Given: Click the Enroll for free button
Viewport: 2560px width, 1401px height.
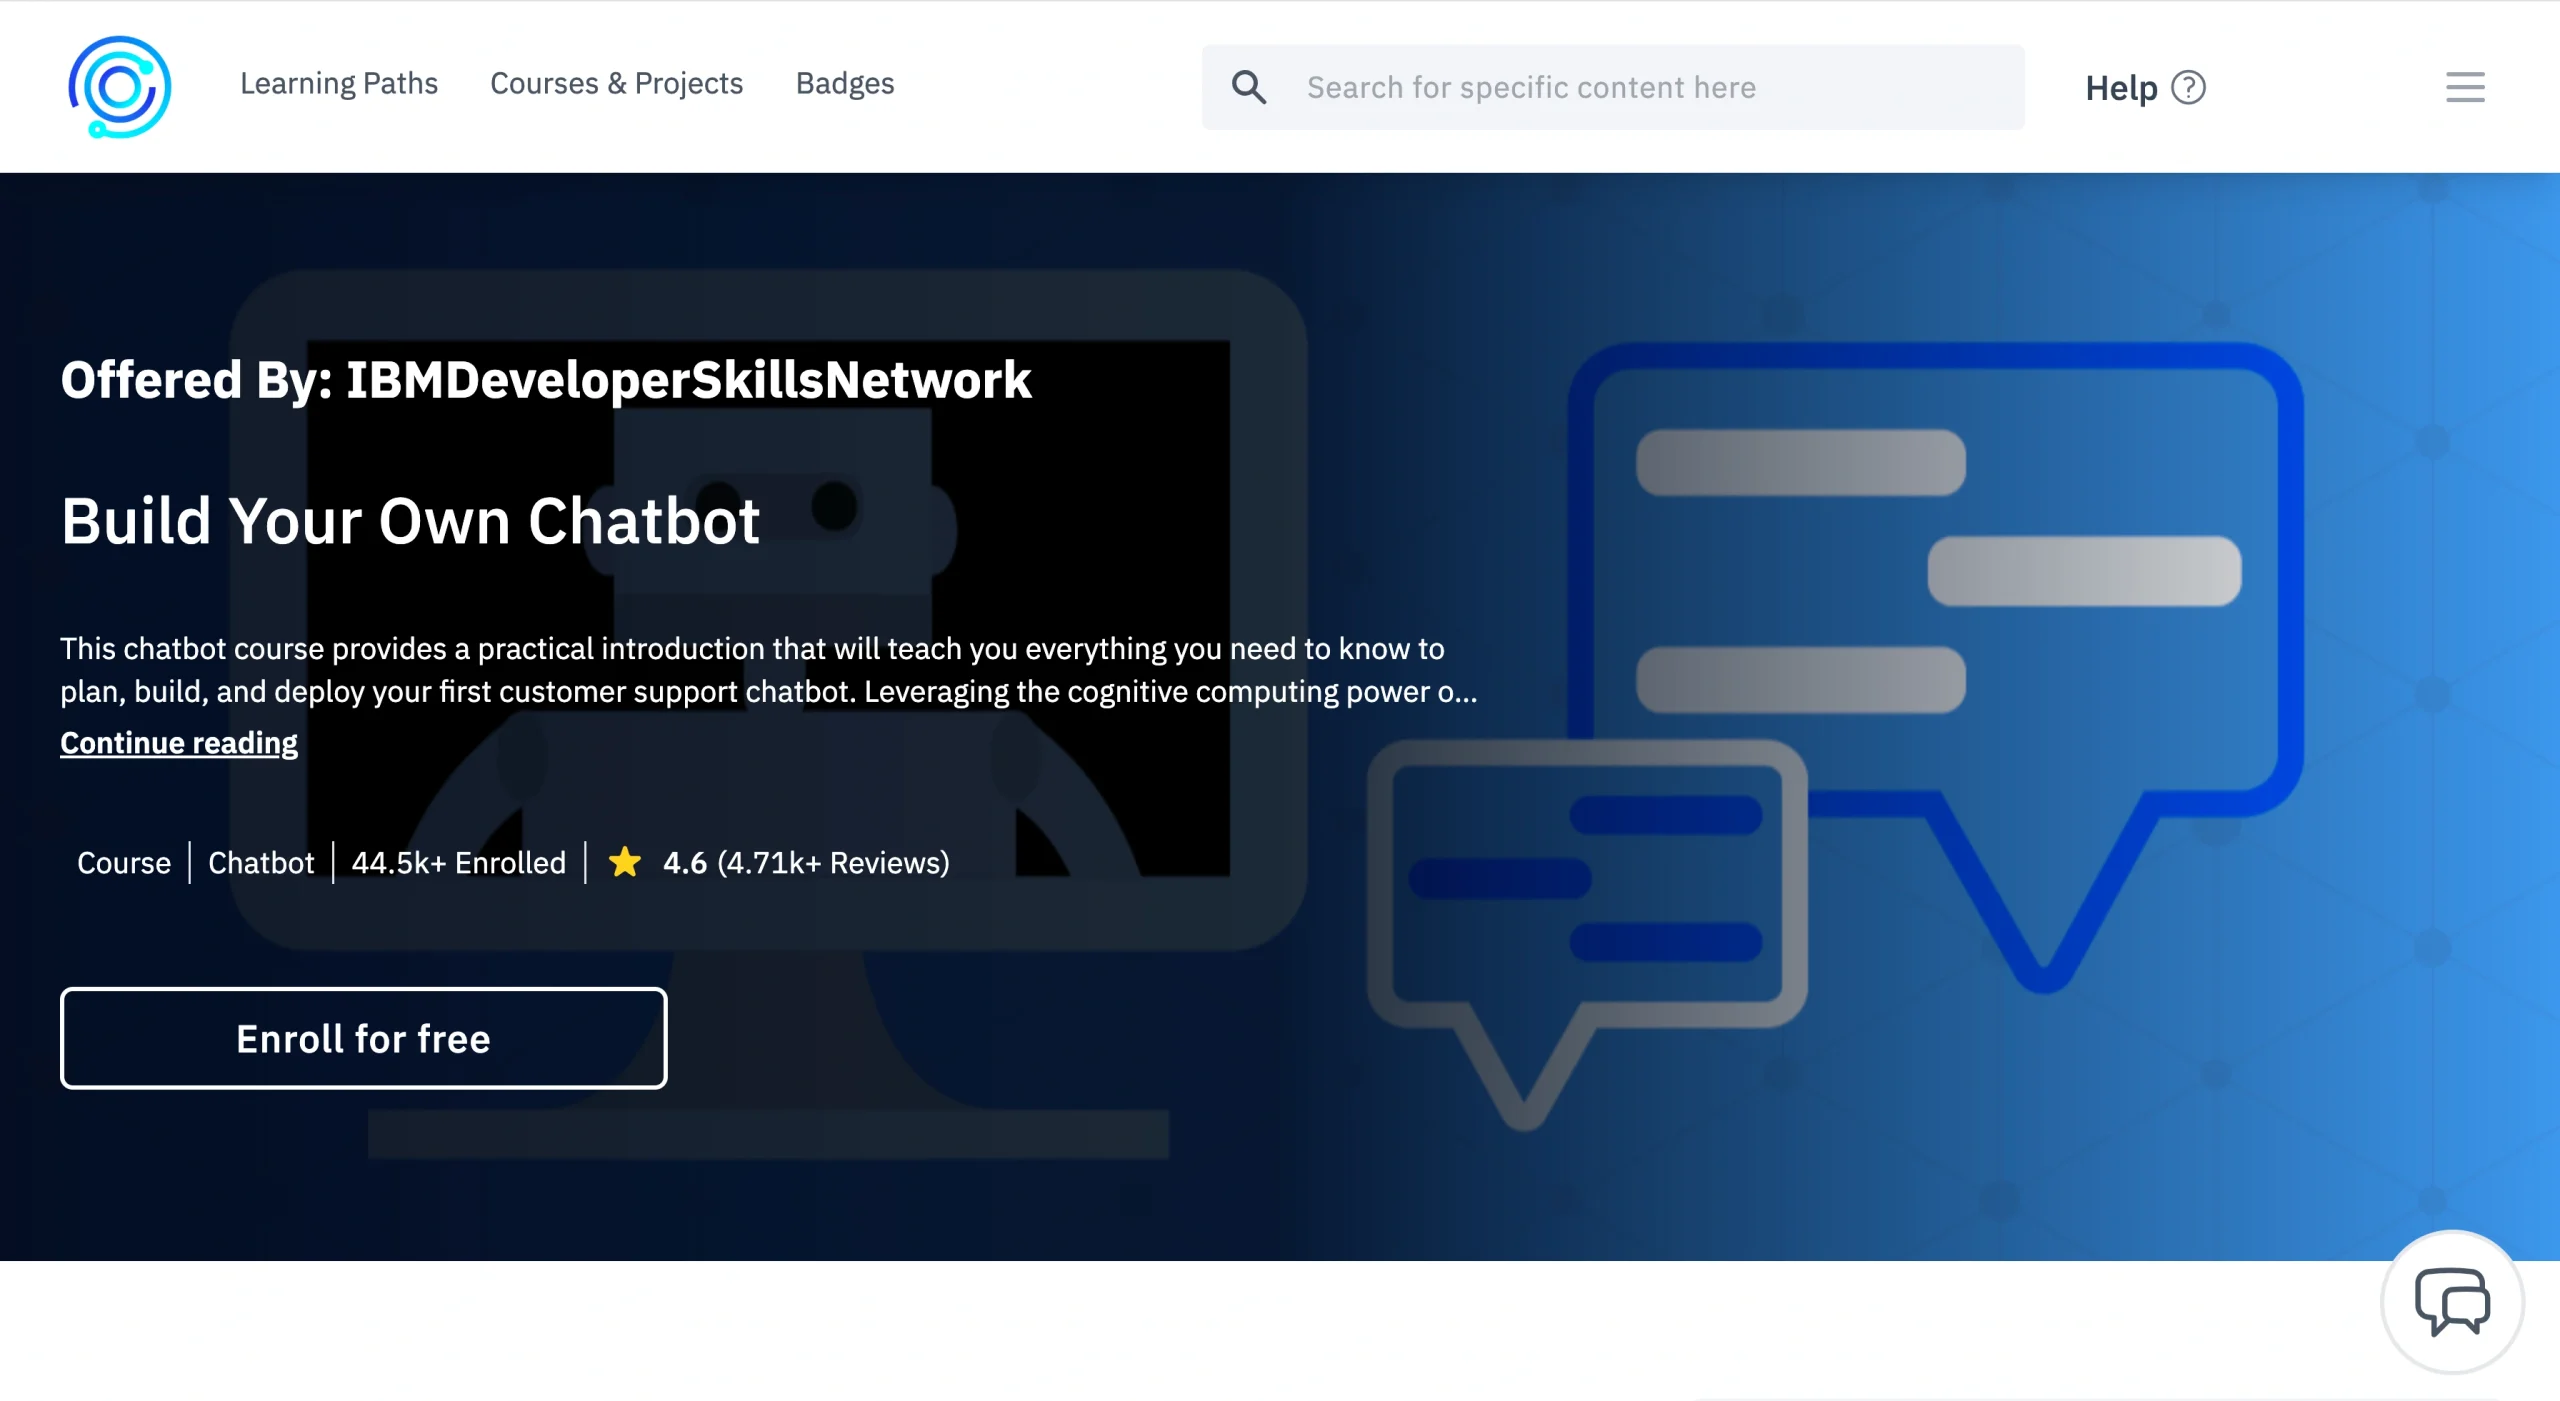Looking at the screenshot, I should pyautogui.click(x=362, y=1038).
